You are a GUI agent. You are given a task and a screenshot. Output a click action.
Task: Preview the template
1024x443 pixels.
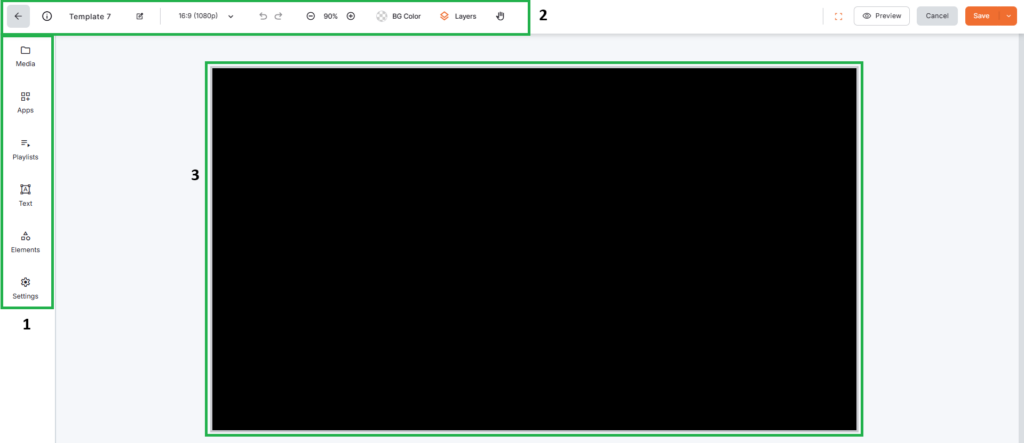click(x=881, y=16)
